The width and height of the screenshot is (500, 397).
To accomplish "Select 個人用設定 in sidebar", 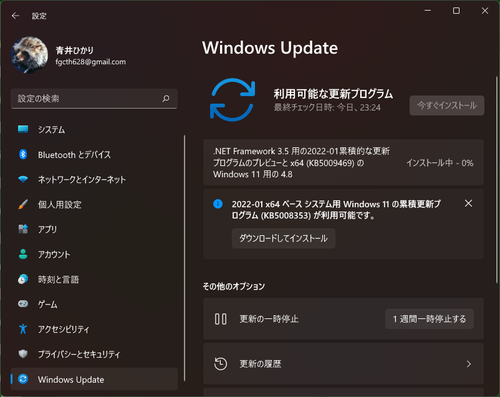I will 94,204.
